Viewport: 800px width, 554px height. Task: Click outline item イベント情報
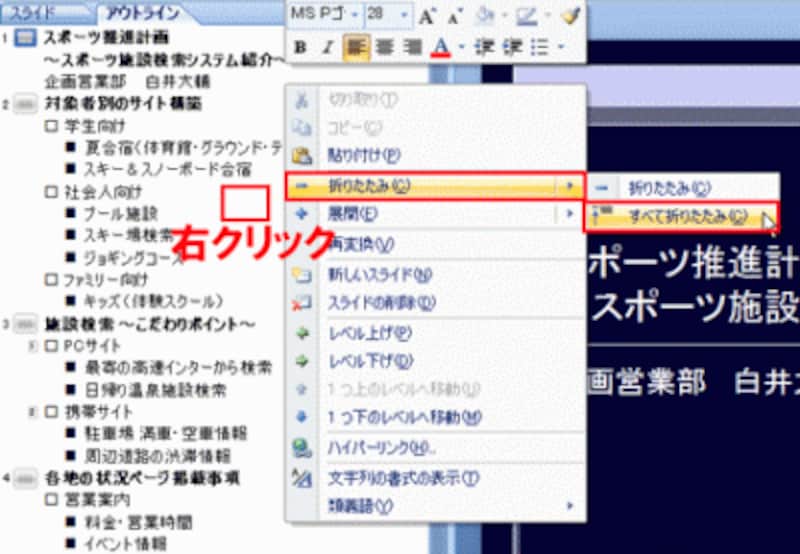click(125, 544)
